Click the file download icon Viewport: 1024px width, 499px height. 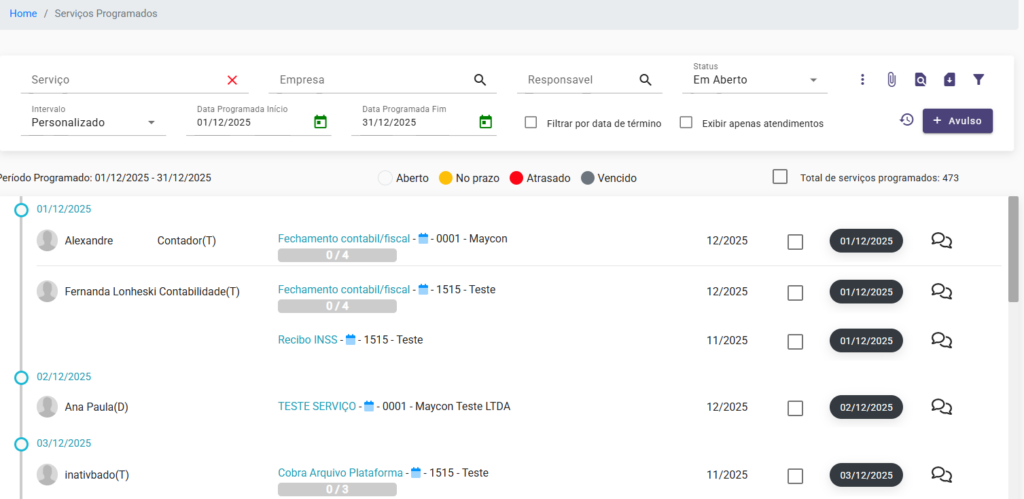949,80
